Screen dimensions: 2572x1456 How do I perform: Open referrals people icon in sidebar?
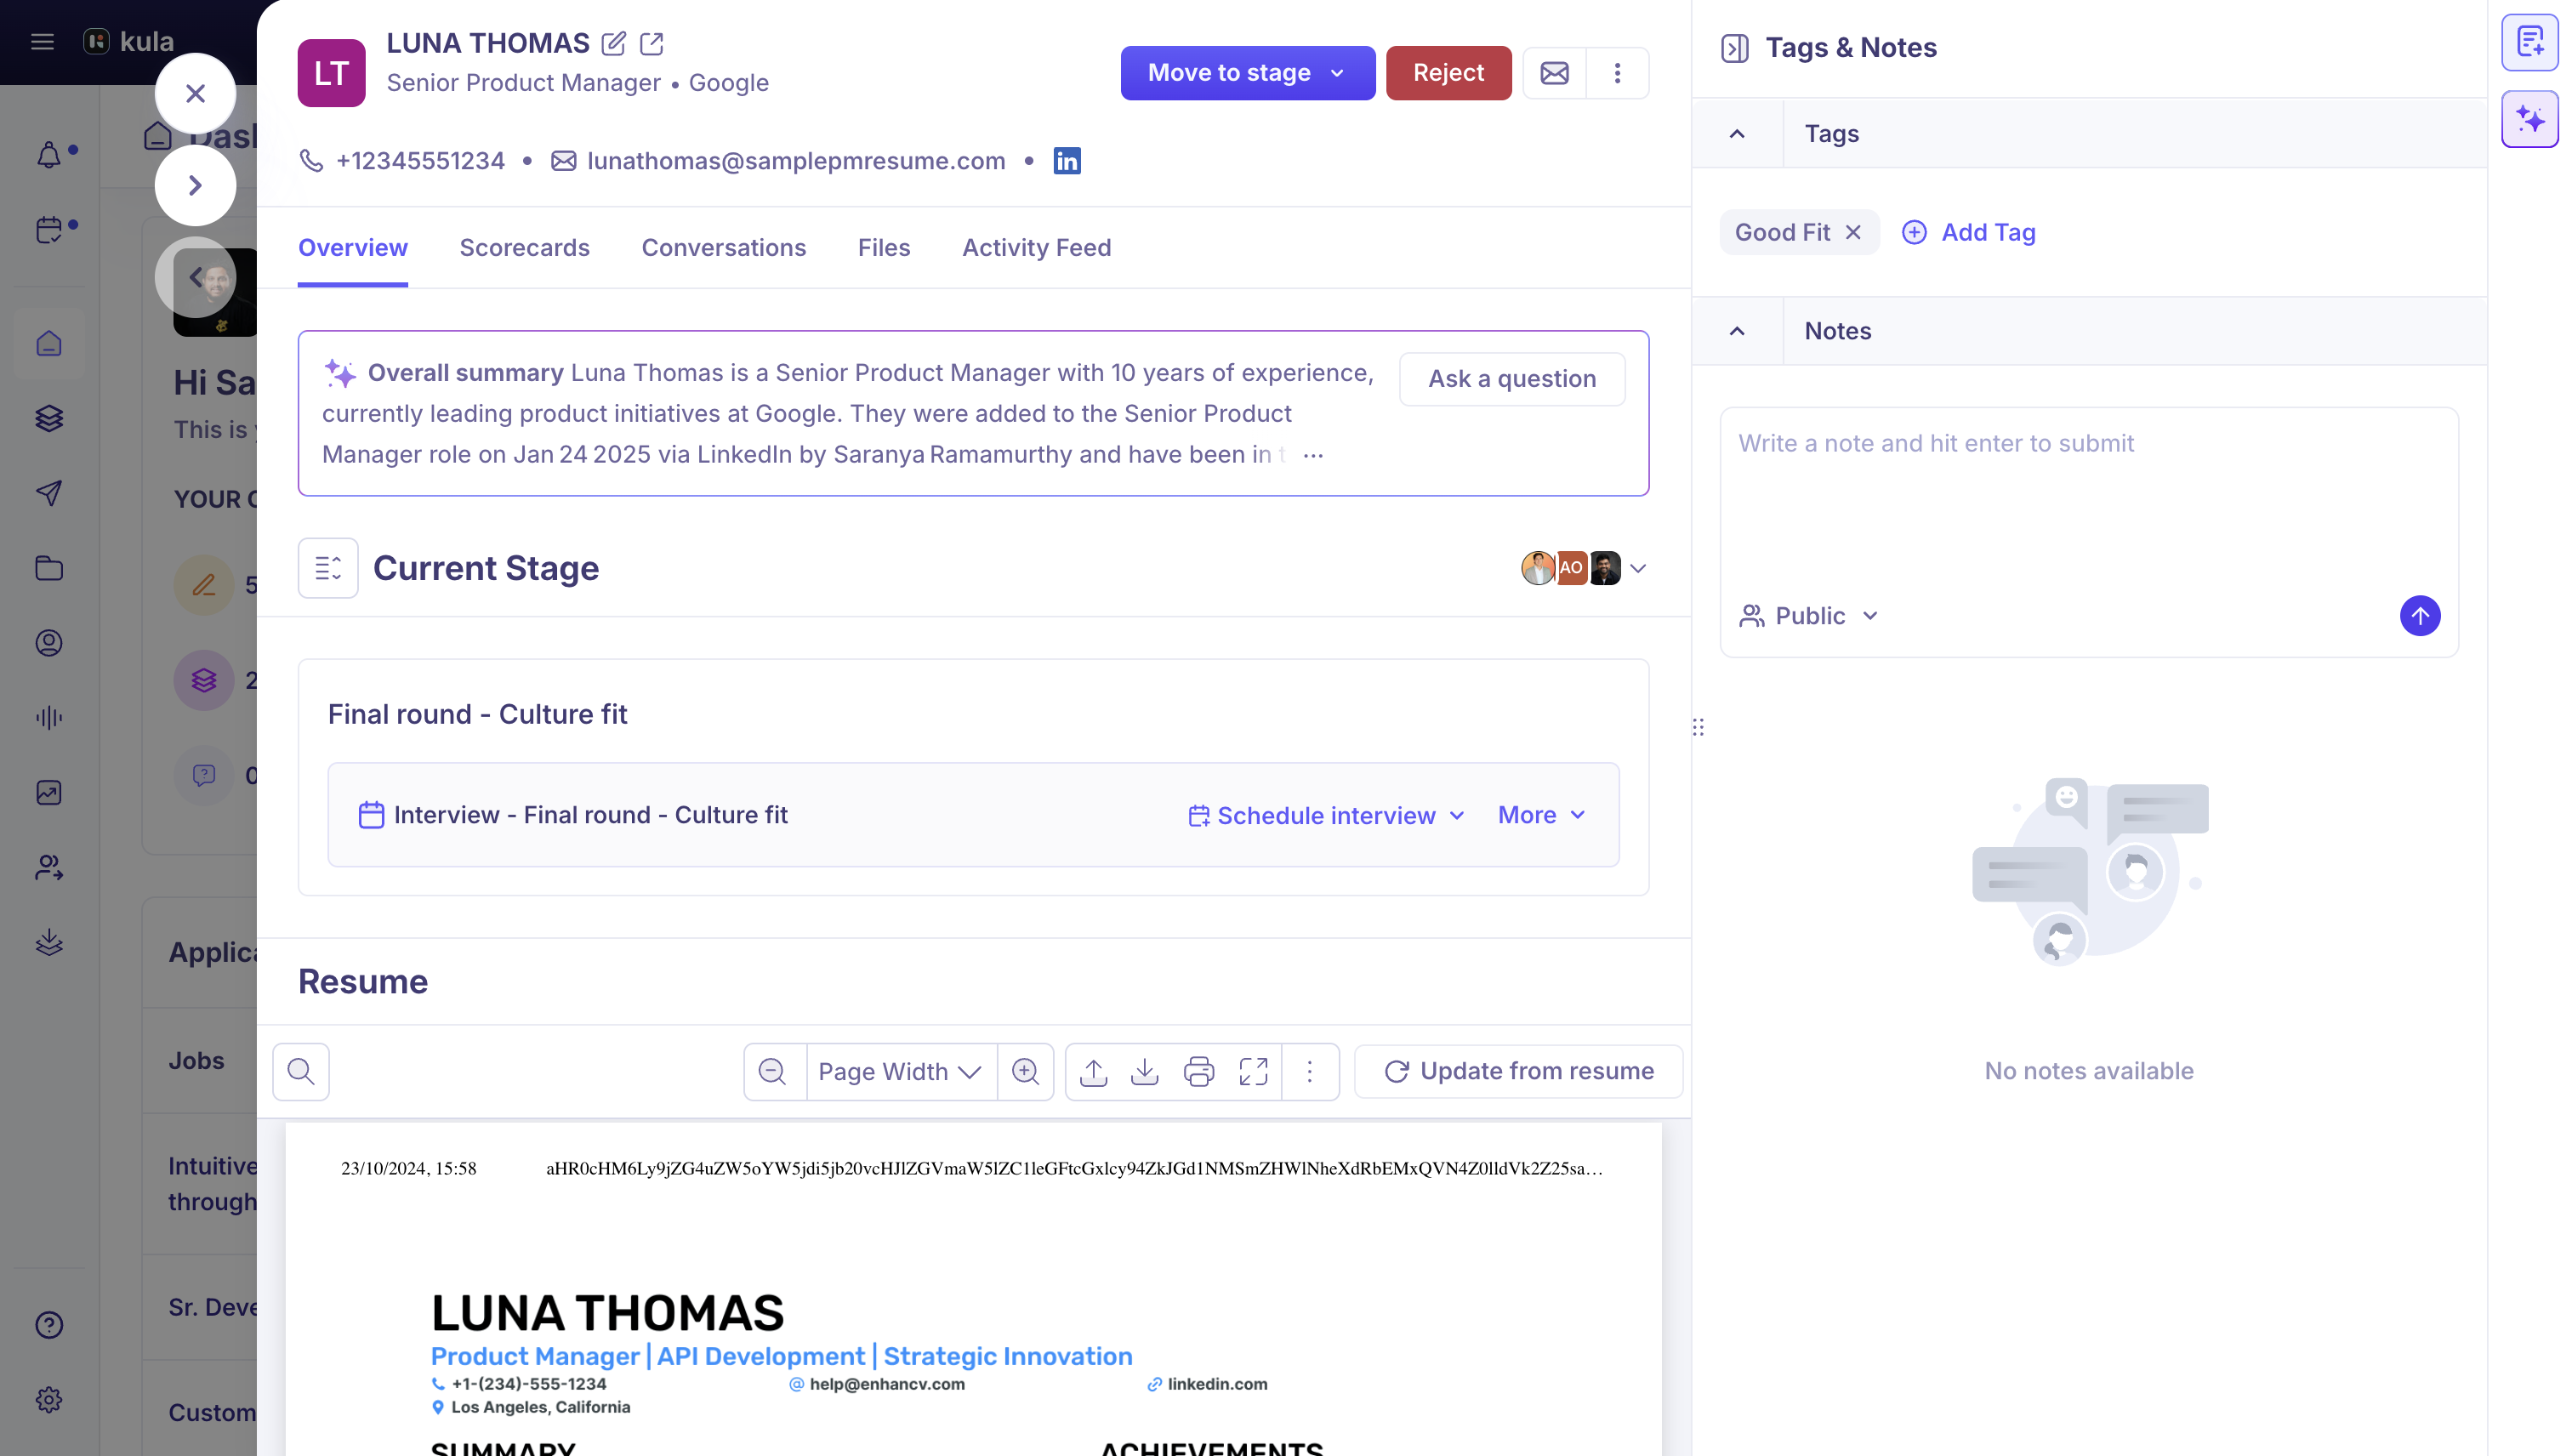tap(49, 867)
